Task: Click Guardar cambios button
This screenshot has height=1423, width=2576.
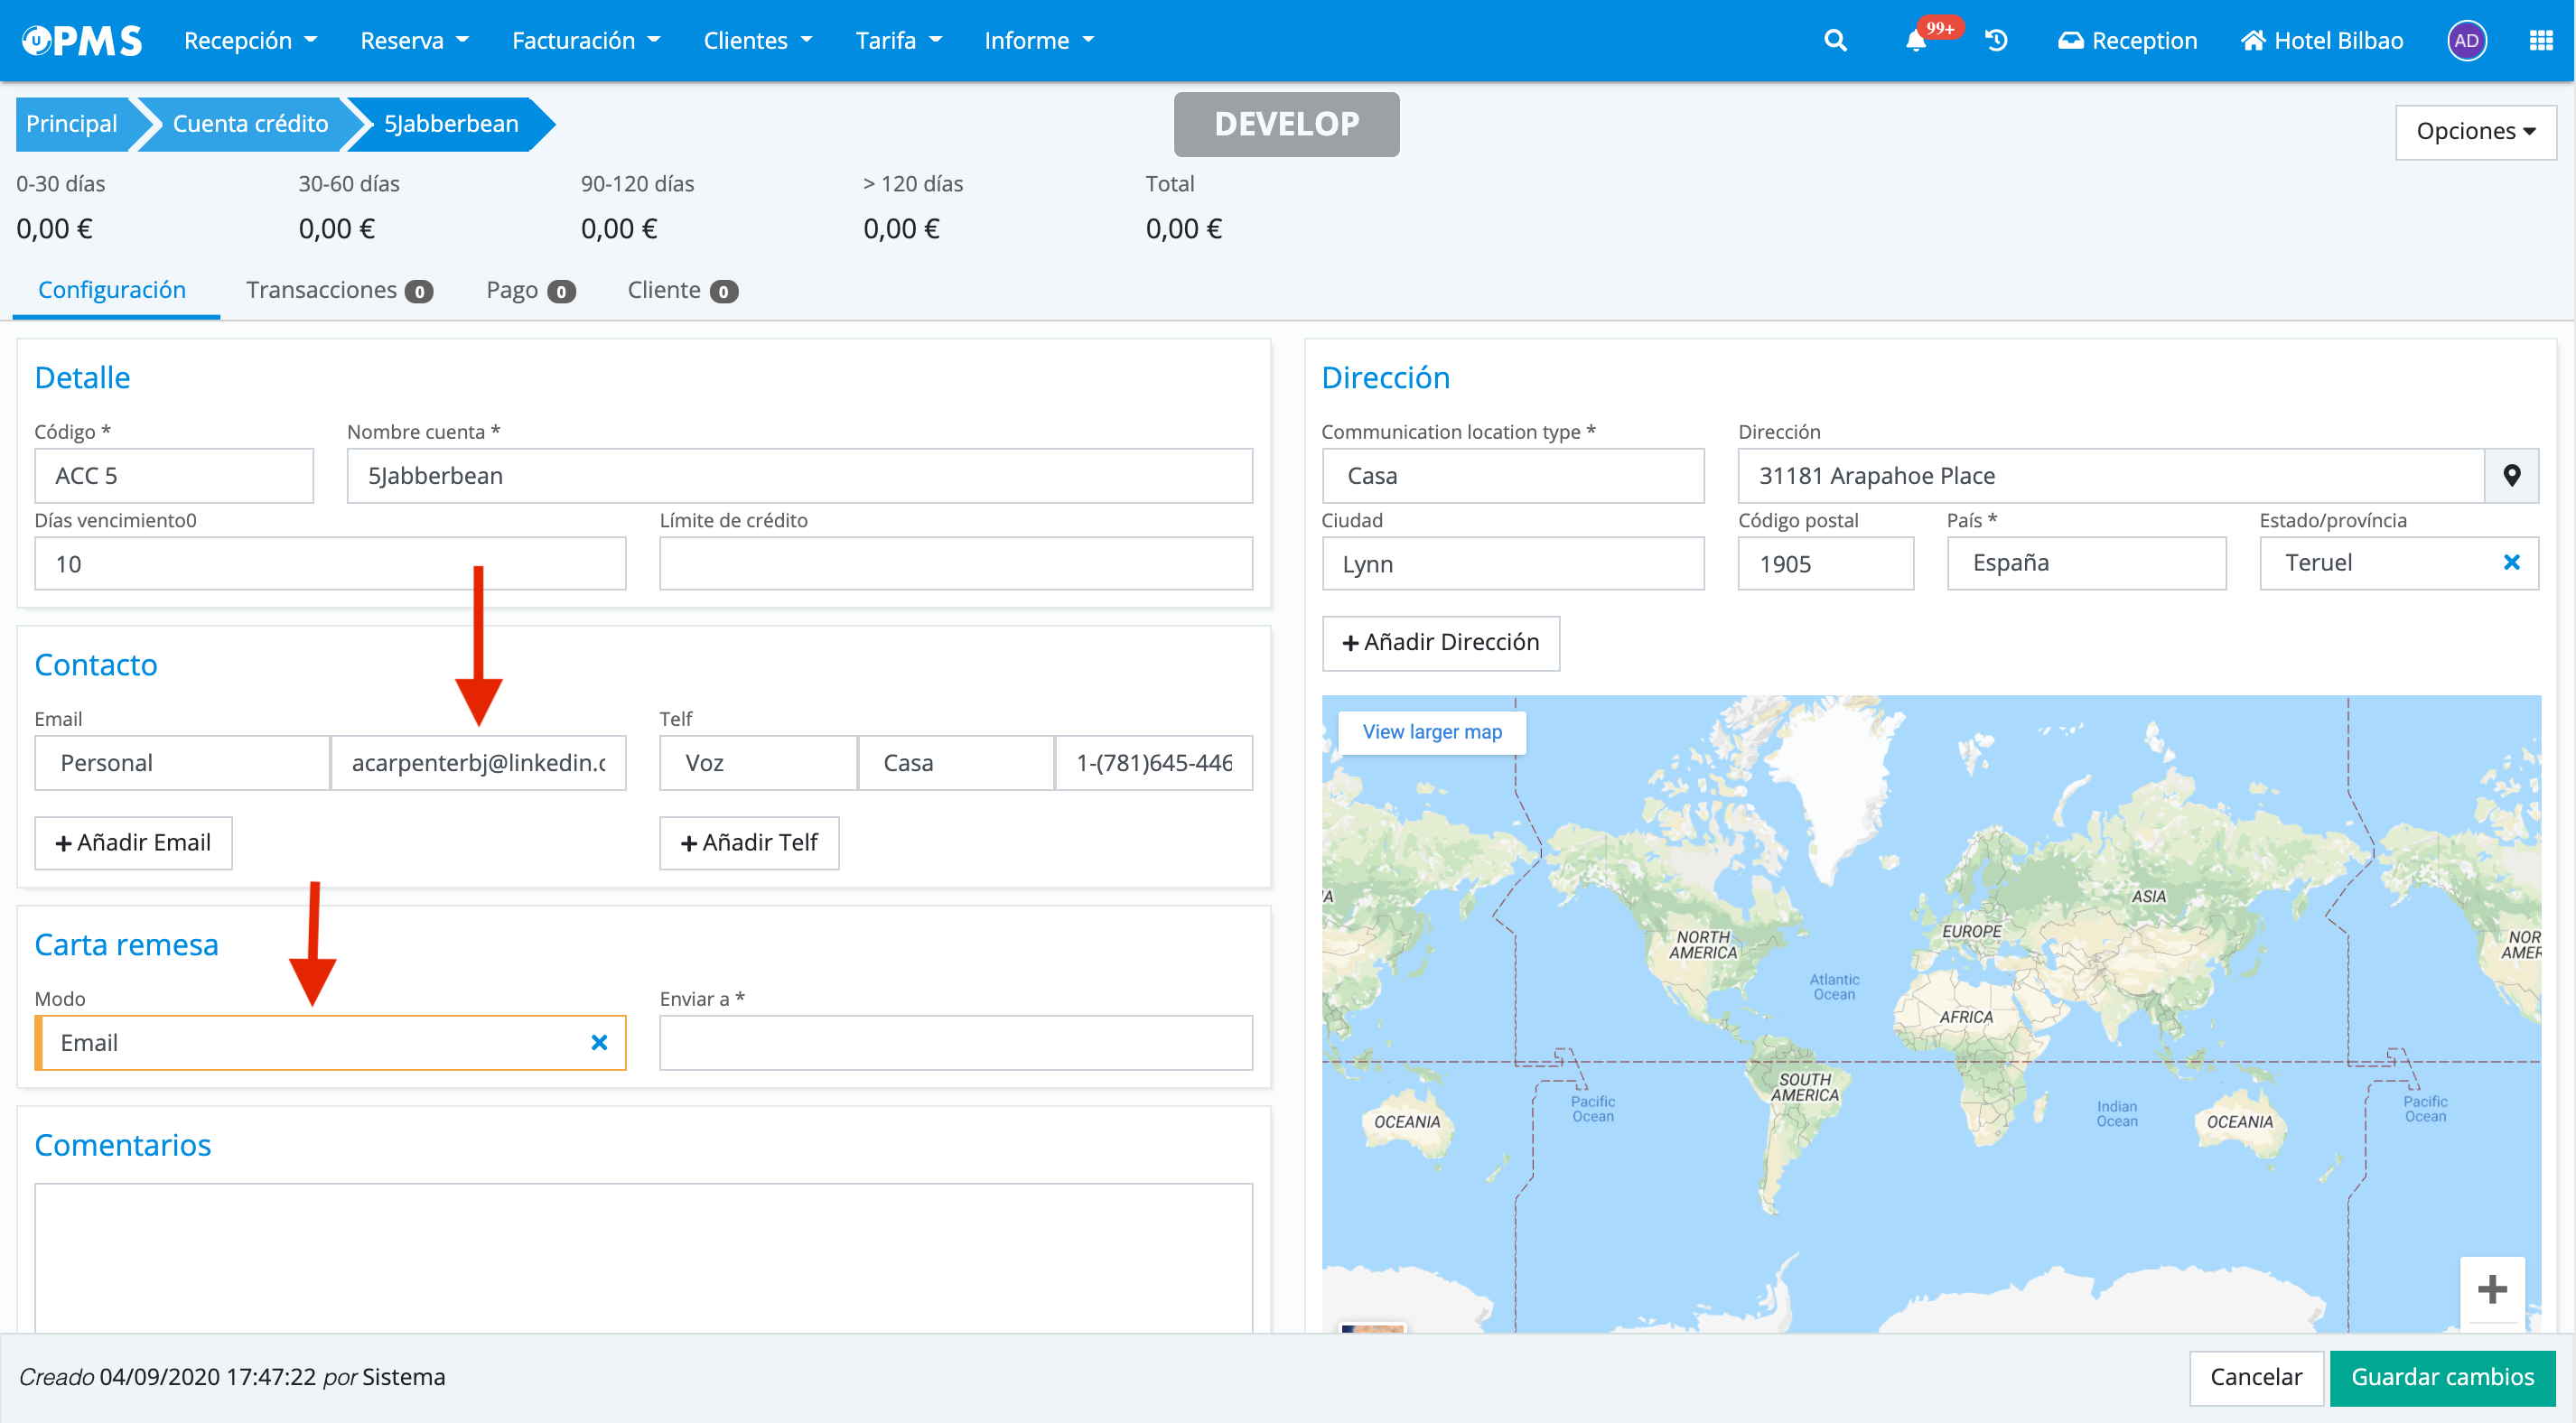Action: click(x=2442, y=1377)
